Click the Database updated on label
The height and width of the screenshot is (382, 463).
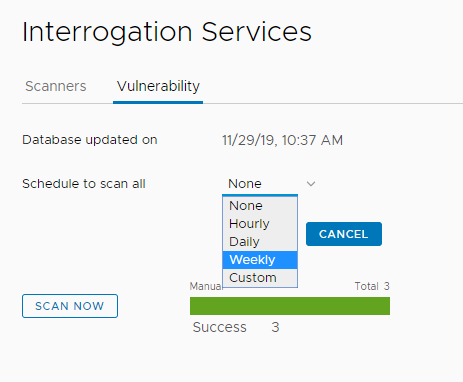click(90, 140)
